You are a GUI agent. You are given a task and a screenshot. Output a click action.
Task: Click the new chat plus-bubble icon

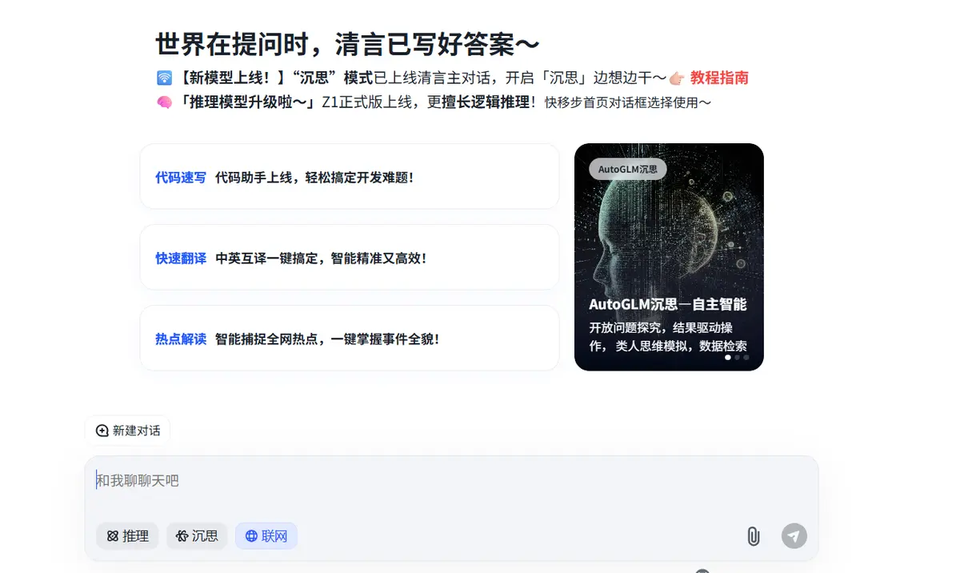(102, 431)
